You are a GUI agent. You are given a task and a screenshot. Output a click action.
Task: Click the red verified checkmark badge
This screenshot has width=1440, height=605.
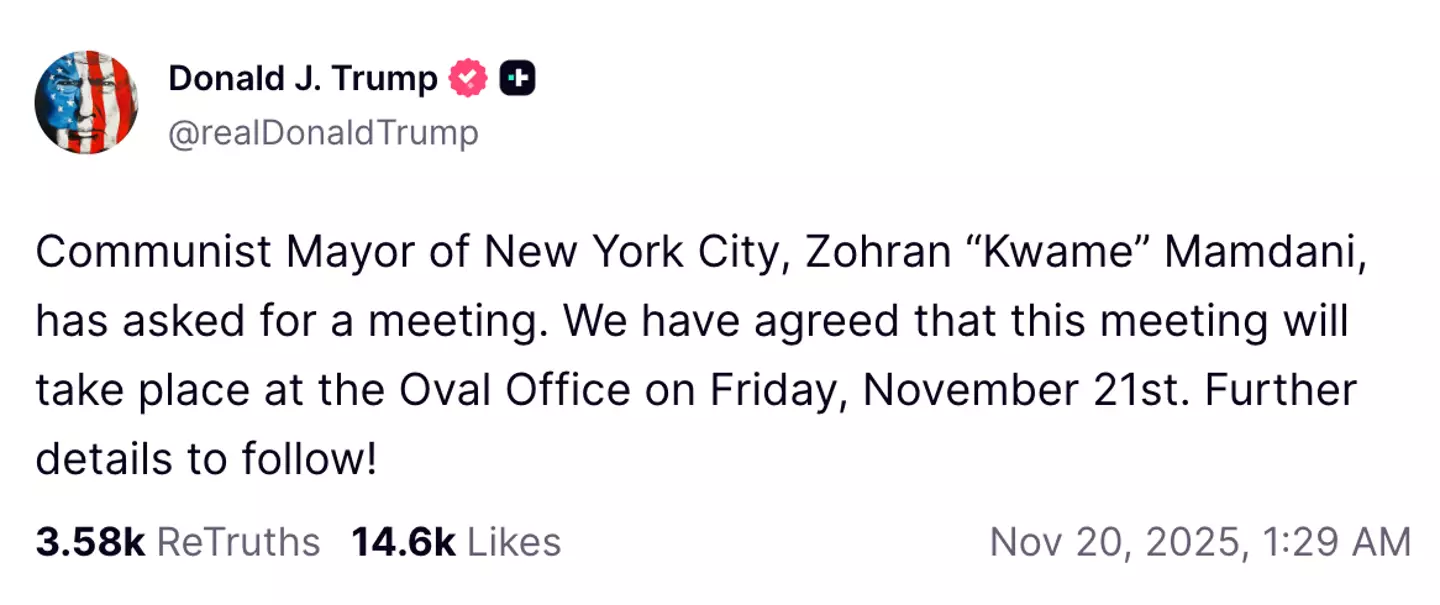click(468, 79)
